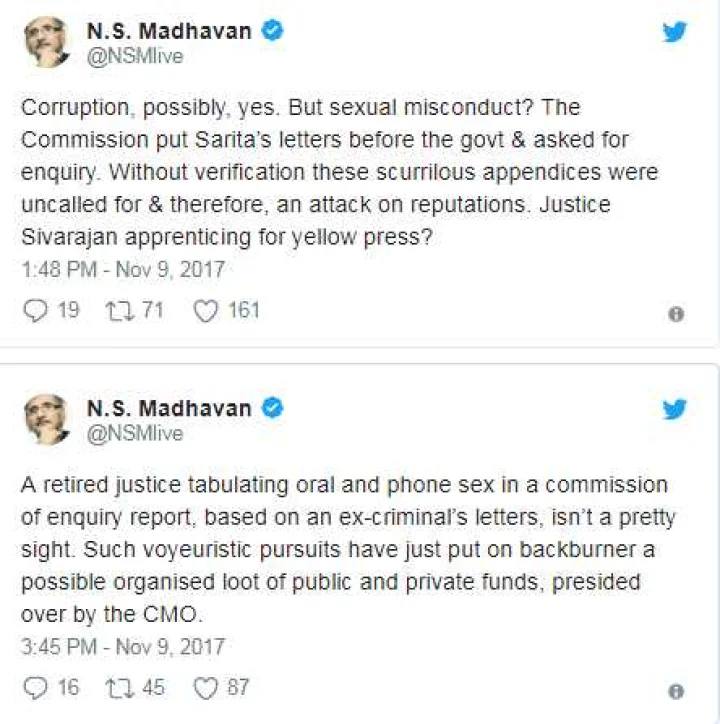Screen dimensions: 720x724
Task: Click N.S. Madhavan name in first tweet
Action: (x=169, y=31)
